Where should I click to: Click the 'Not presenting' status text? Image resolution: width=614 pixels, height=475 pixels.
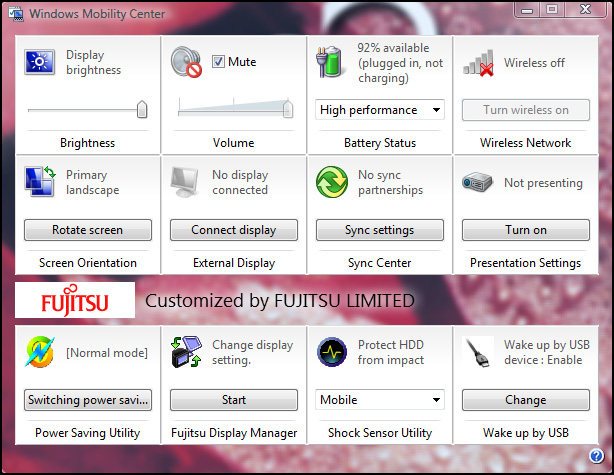[x=543, y=182]
